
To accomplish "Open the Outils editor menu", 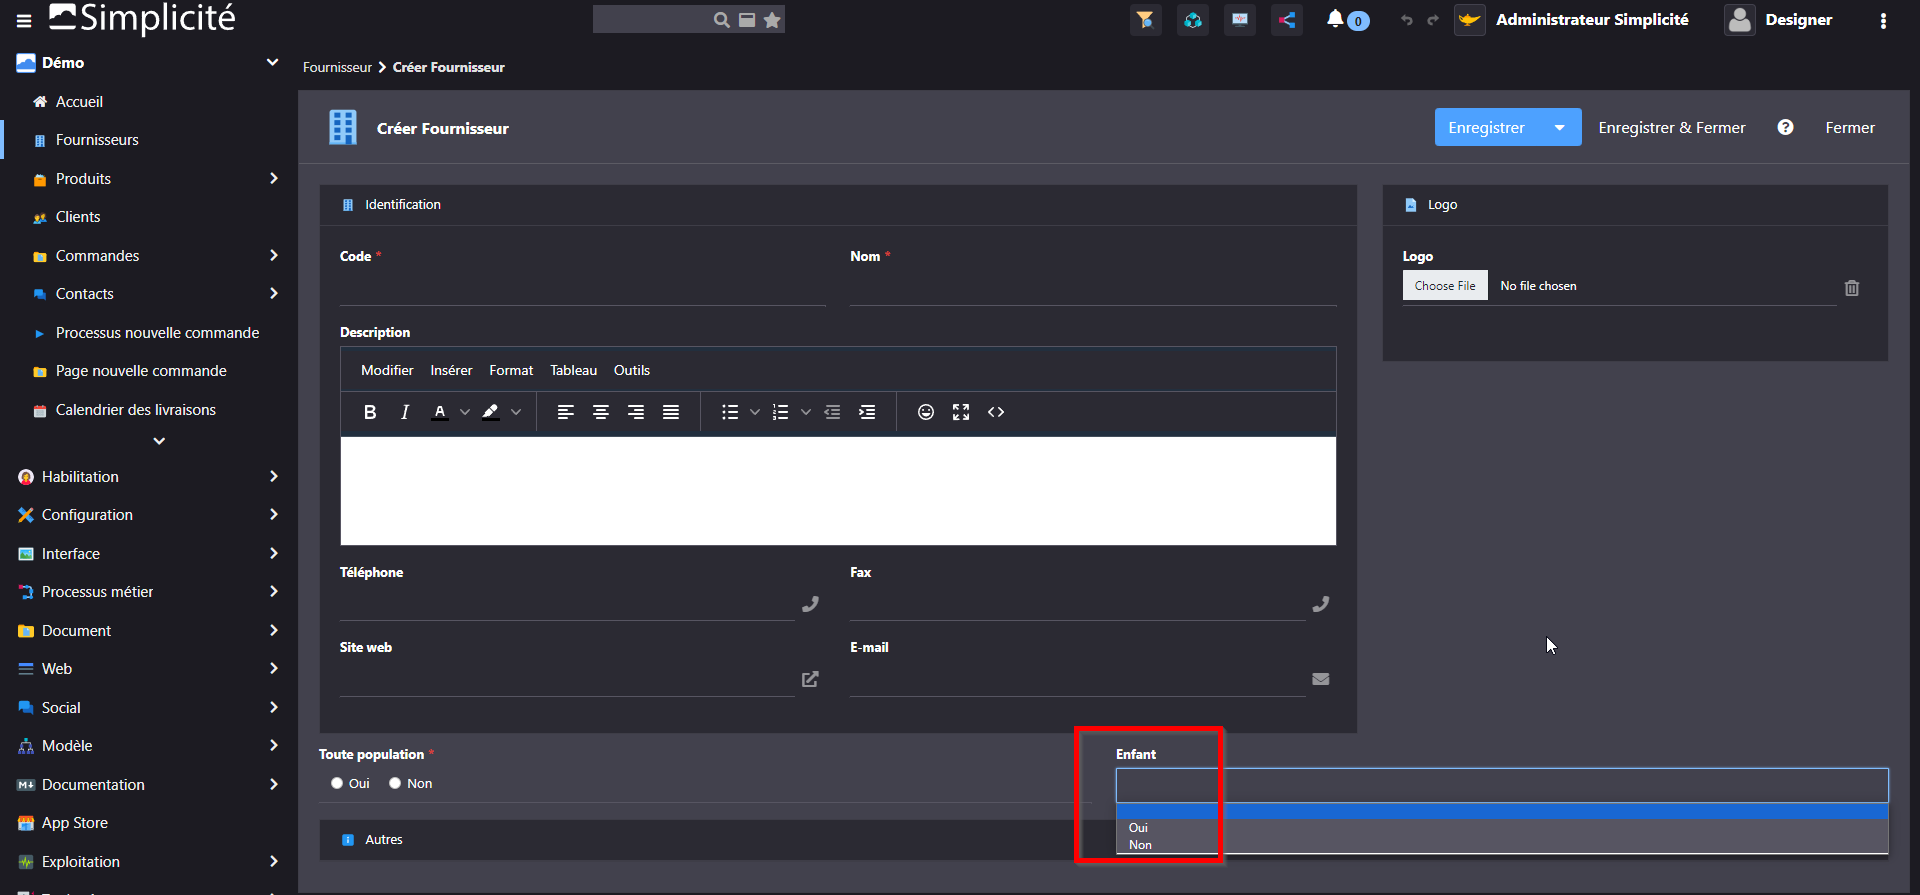I will click(632, 370).
